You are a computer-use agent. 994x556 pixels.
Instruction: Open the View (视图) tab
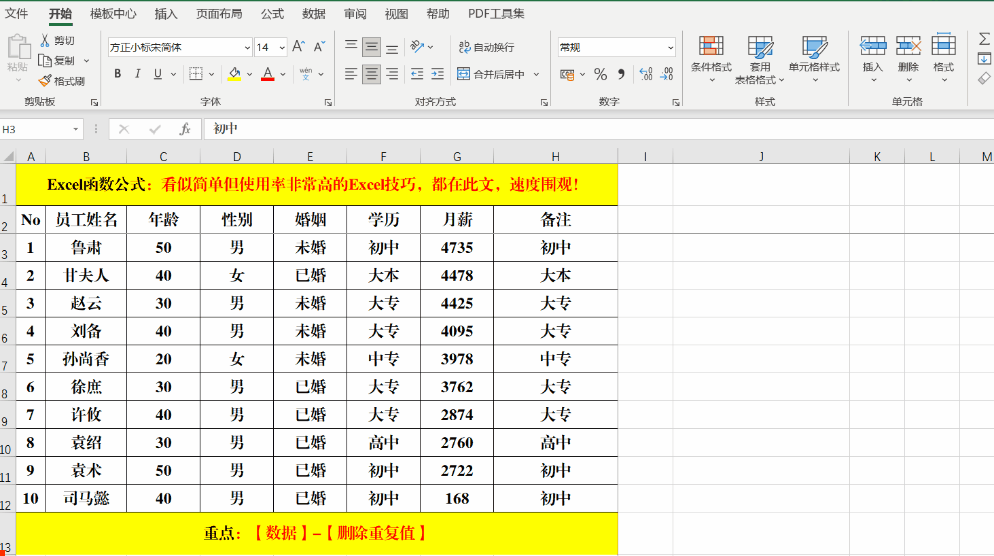click(x=396, y=13)
